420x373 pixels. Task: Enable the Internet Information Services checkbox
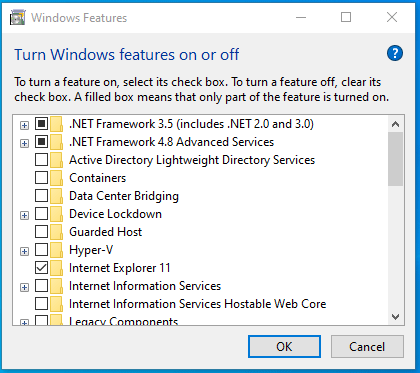(41, 286)
